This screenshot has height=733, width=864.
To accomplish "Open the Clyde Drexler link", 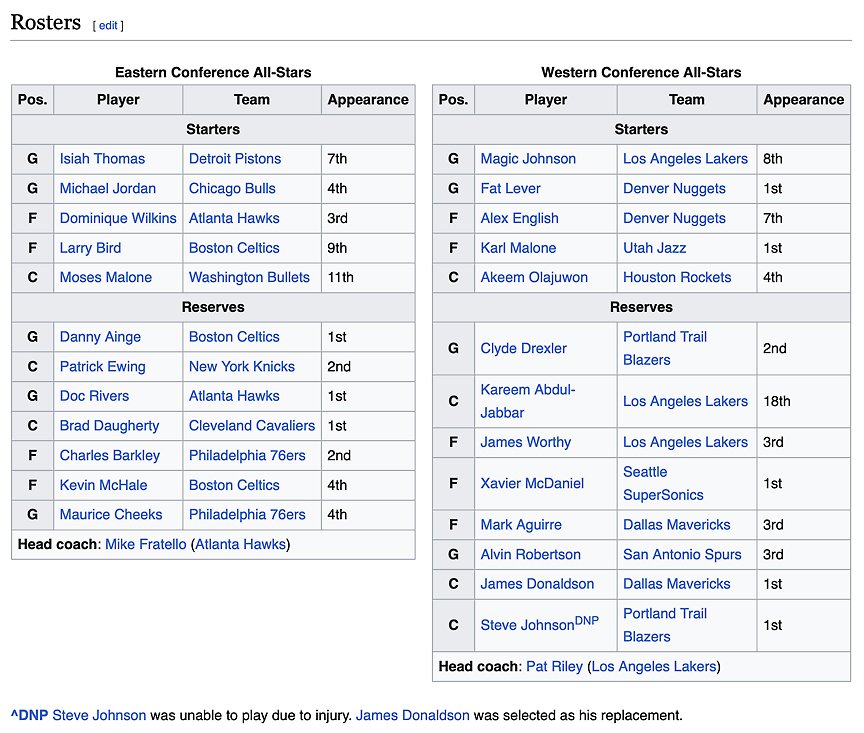I will [x=523, y=348].
